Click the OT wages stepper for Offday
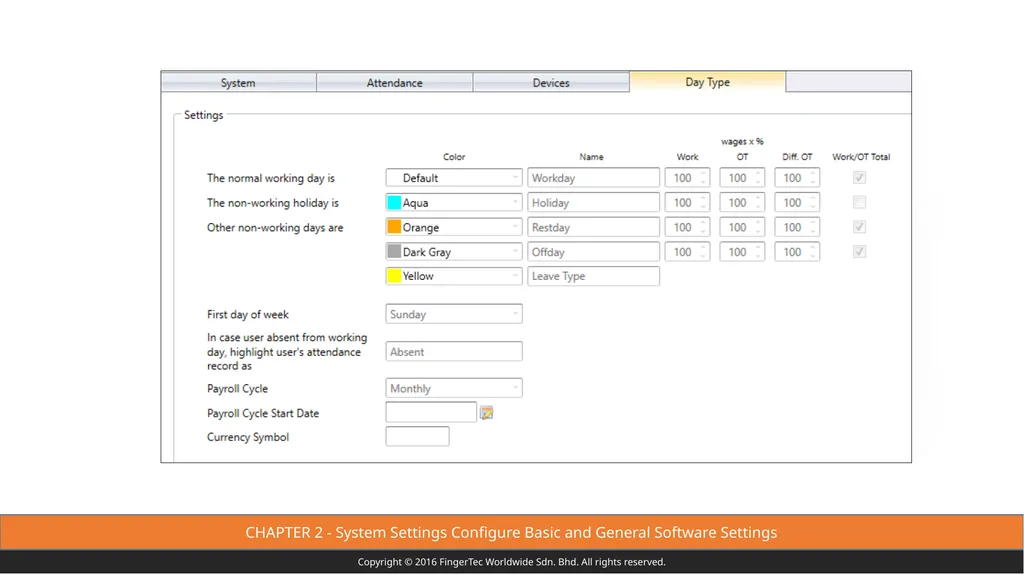Image resolution: width=1024 pixels, height=575 pixels. (x=742, y=252)
